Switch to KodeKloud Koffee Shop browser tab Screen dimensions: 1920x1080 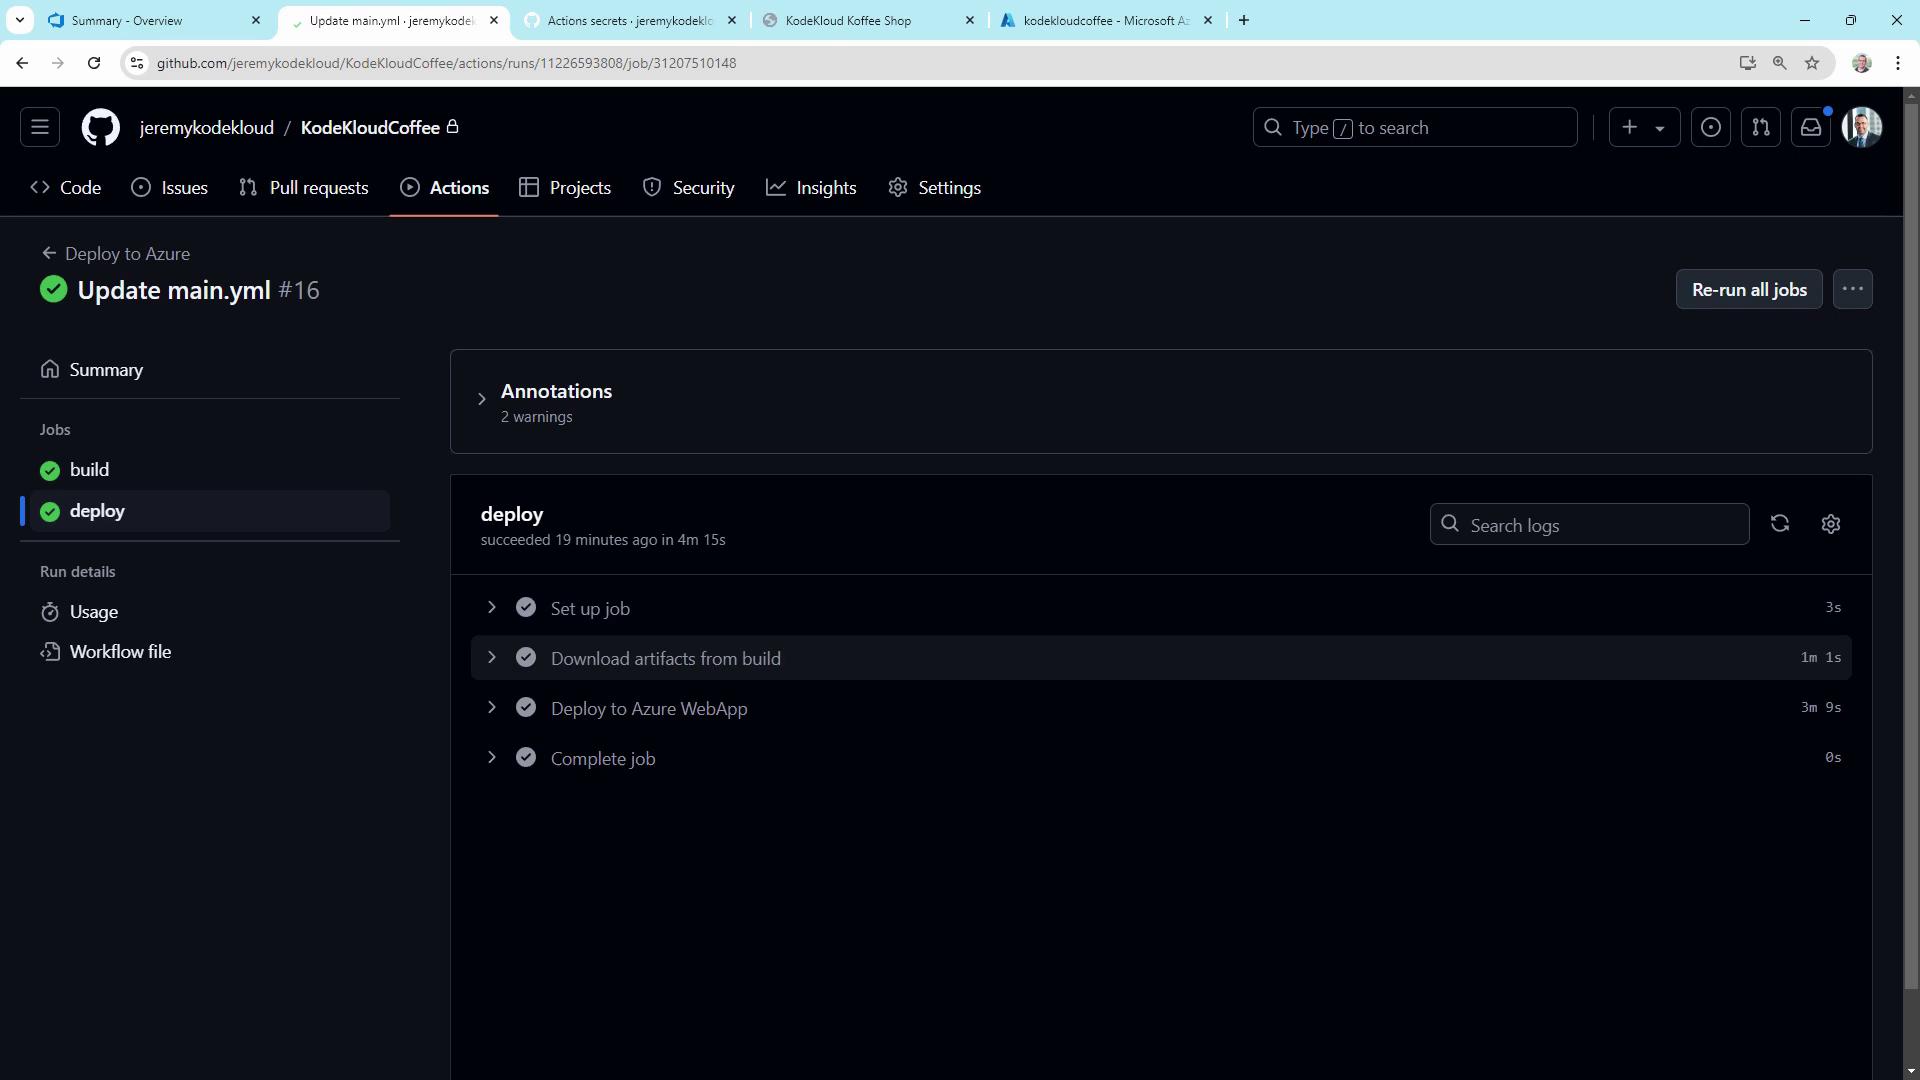click(868, 20)
